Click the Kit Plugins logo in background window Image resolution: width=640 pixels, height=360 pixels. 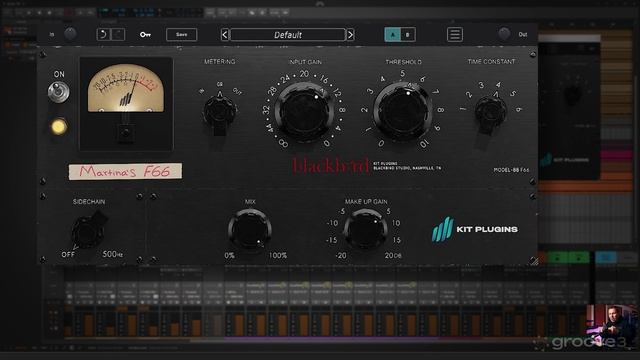click(x=564, y=160)
